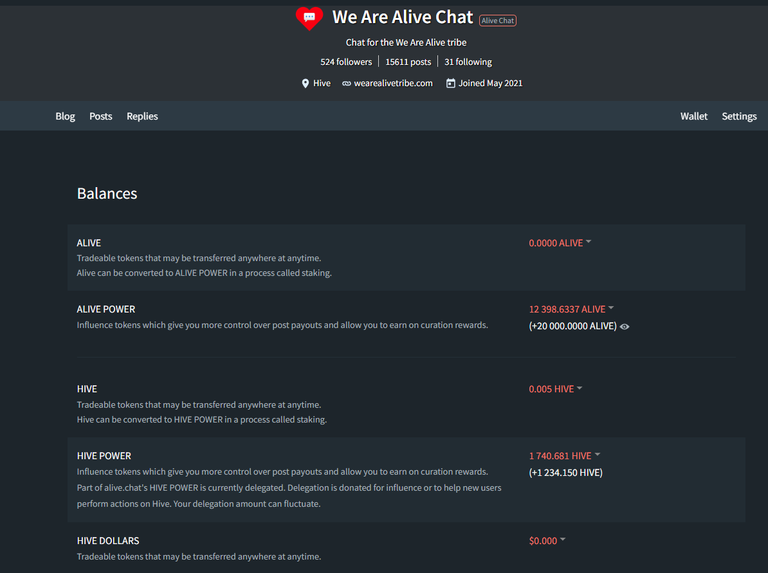Click the 15611 posts count
Viewport: 768px width, 573px height.
click(408, 62)
